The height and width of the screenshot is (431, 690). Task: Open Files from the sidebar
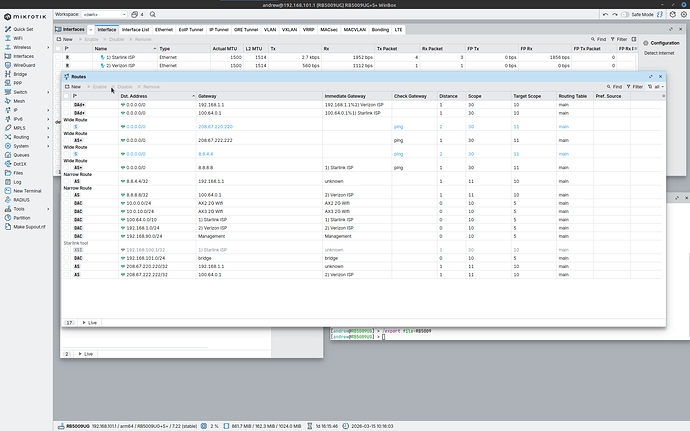18,173
